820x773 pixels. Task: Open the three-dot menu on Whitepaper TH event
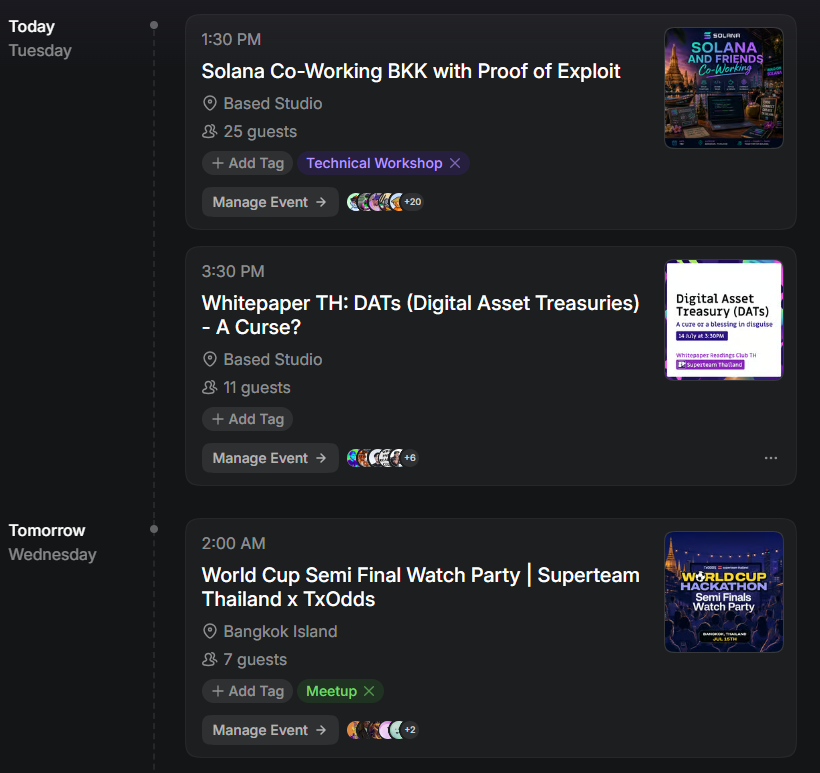(x=771, y=458)
